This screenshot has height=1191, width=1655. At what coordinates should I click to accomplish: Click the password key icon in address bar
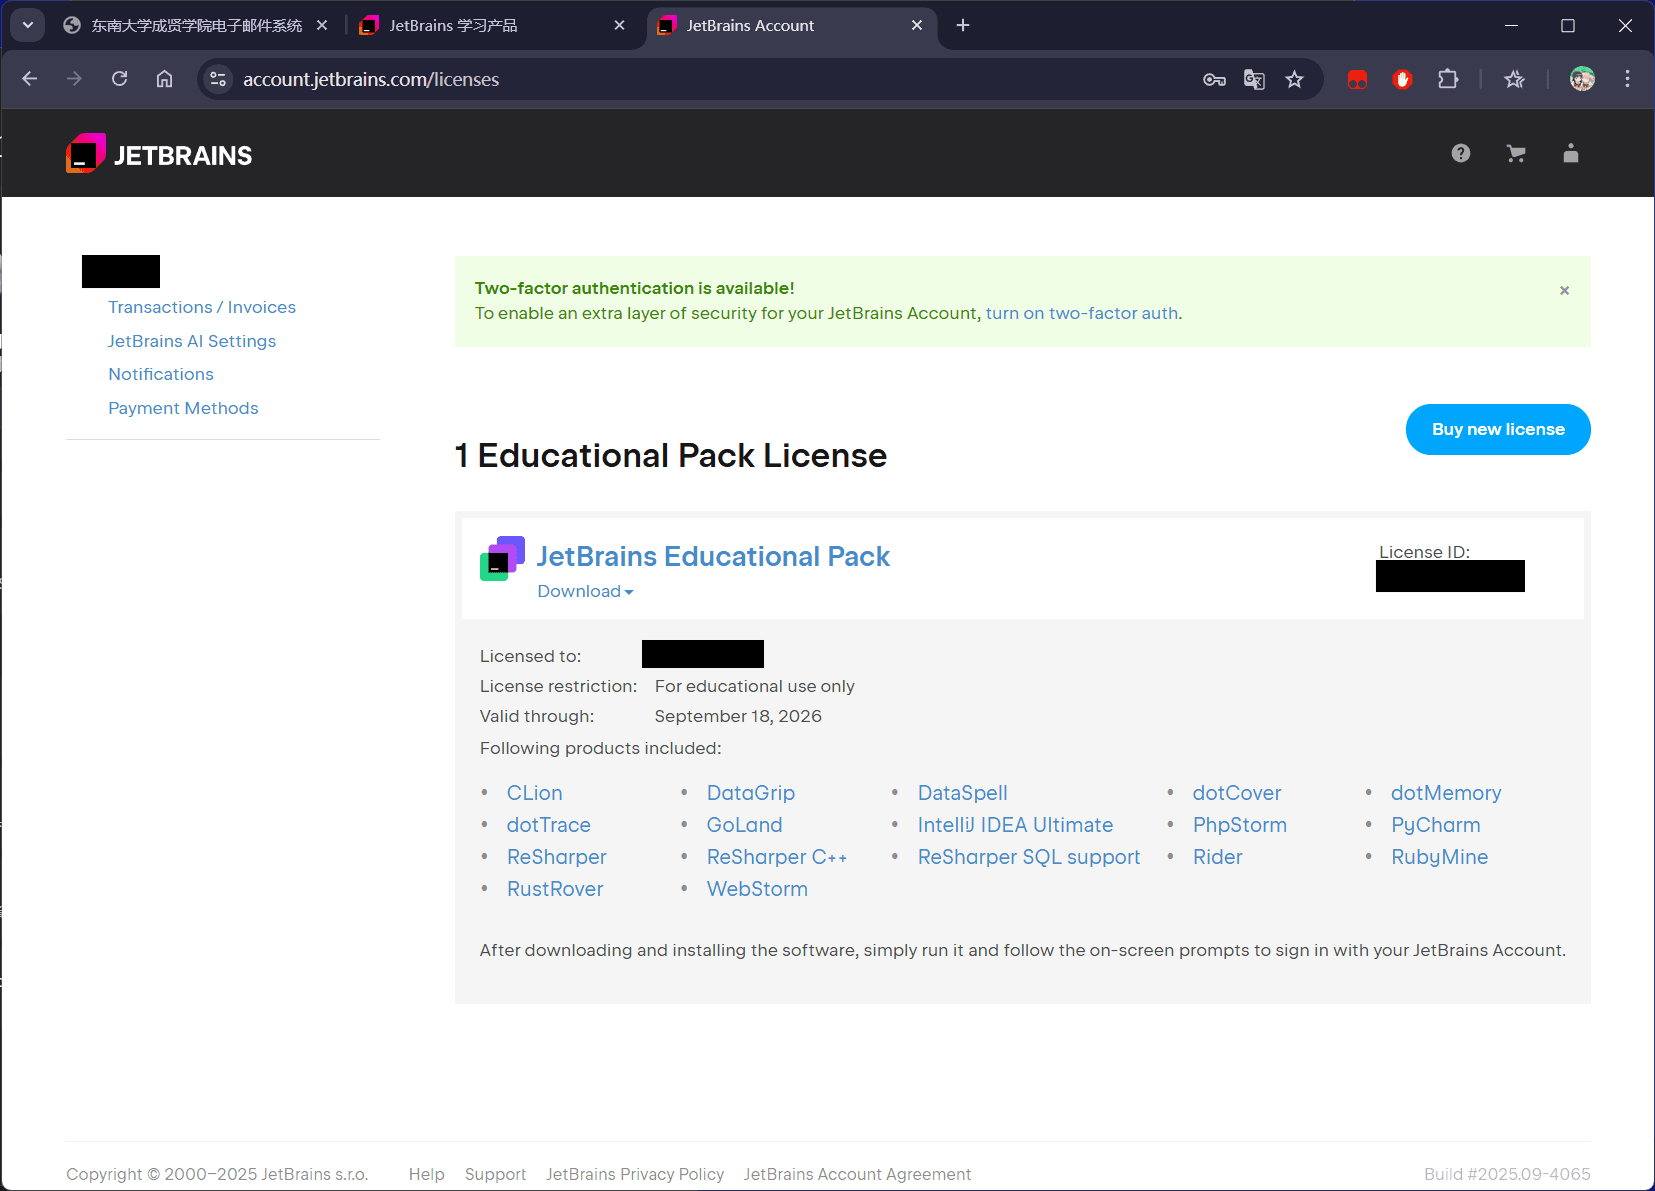[1214, 80]
